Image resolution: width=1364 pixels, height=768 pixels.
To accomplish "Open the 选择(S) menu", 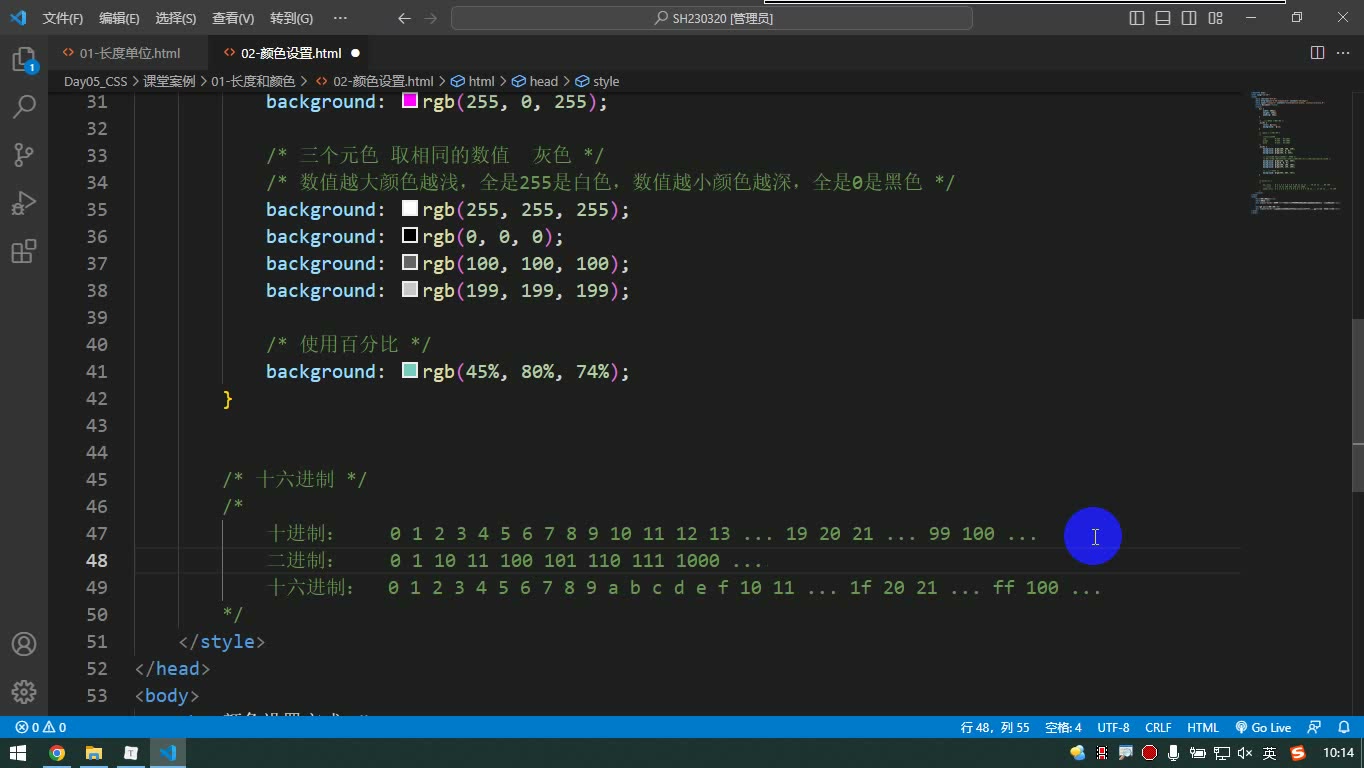I will point(176,18).
